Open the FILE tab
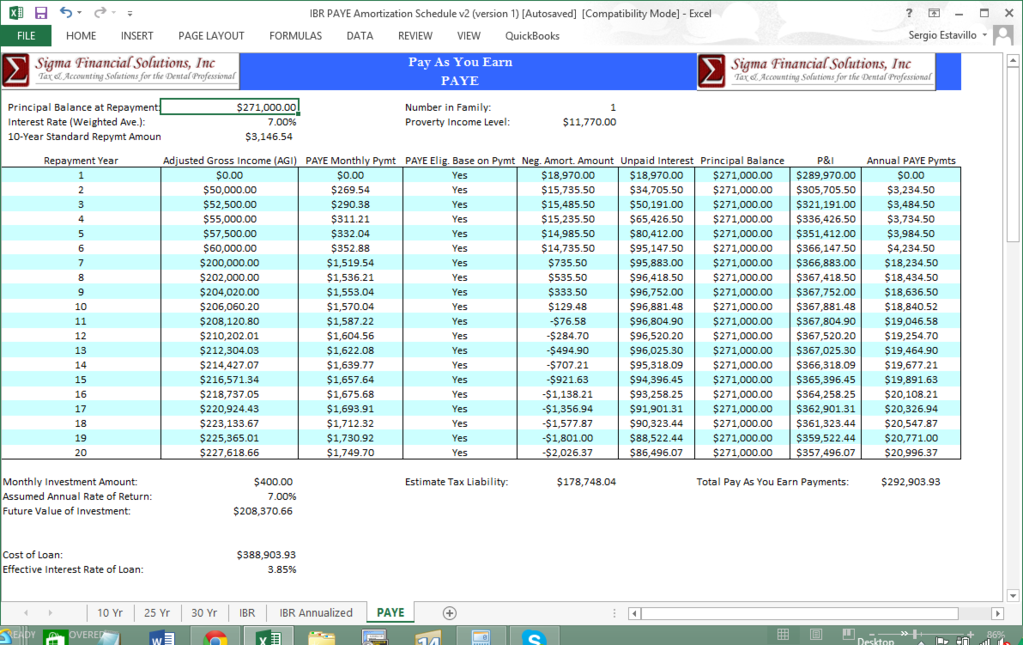Viewport: 1023px width, 645px height. 26,36
